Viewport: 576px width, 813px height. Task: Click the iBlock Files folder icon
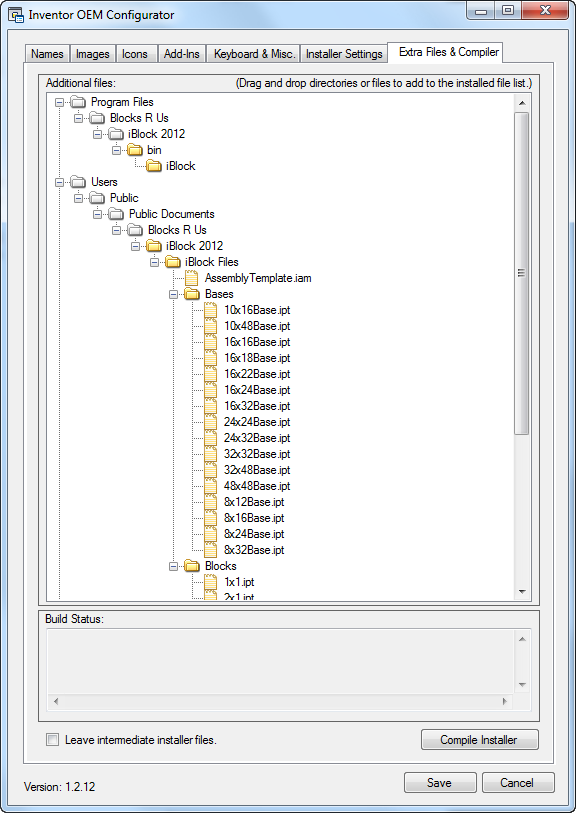pyautogui.click(x=173, y=262)
